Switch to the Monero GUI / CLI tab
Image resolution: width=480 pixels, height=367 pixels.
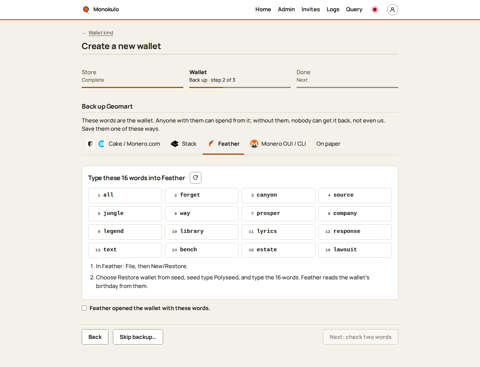(x=278, y=144)
